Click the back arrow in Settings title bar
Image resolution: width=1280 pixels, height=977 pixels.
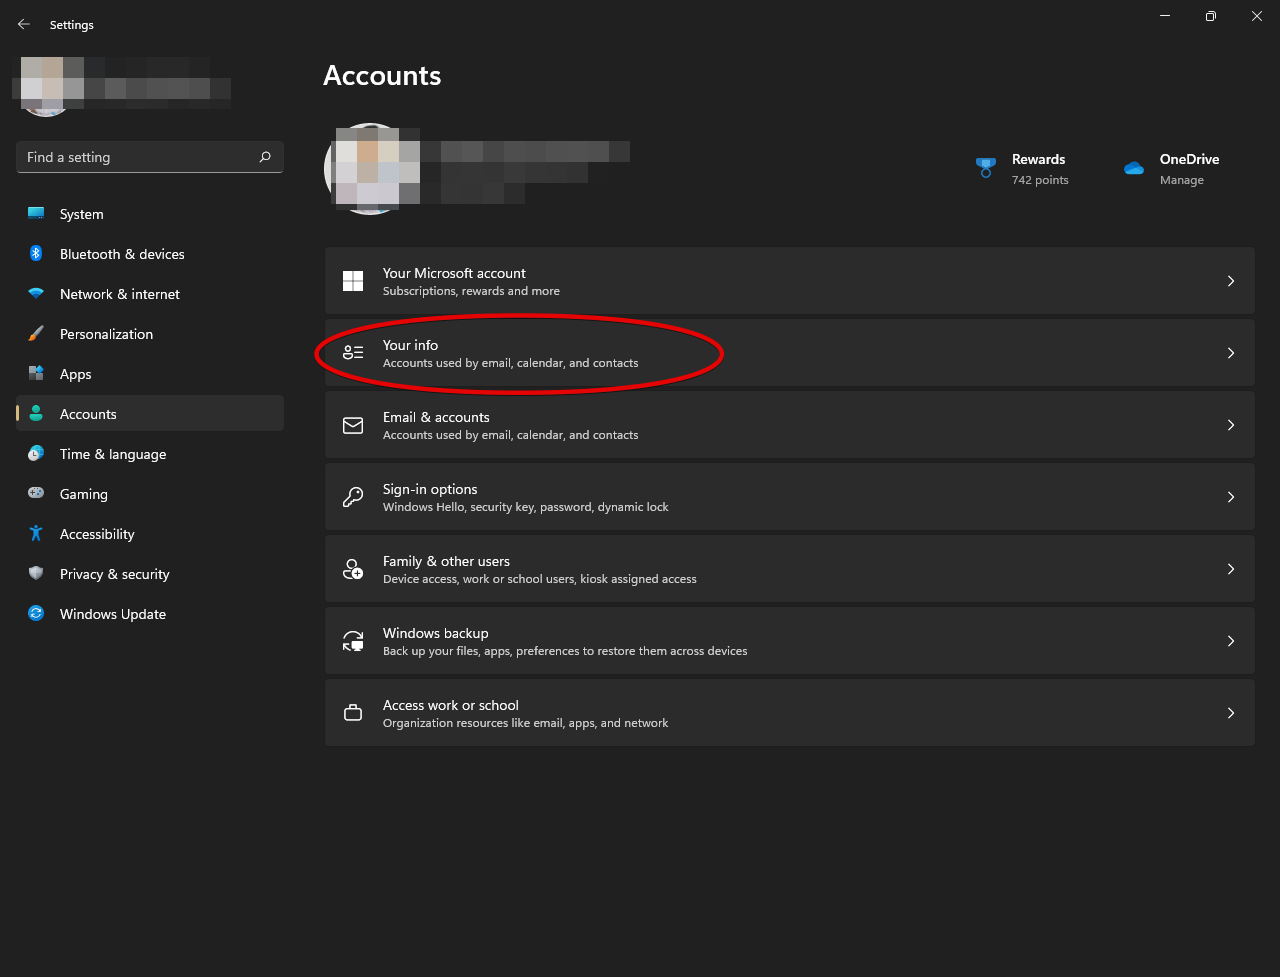click(x=24, y=24)
